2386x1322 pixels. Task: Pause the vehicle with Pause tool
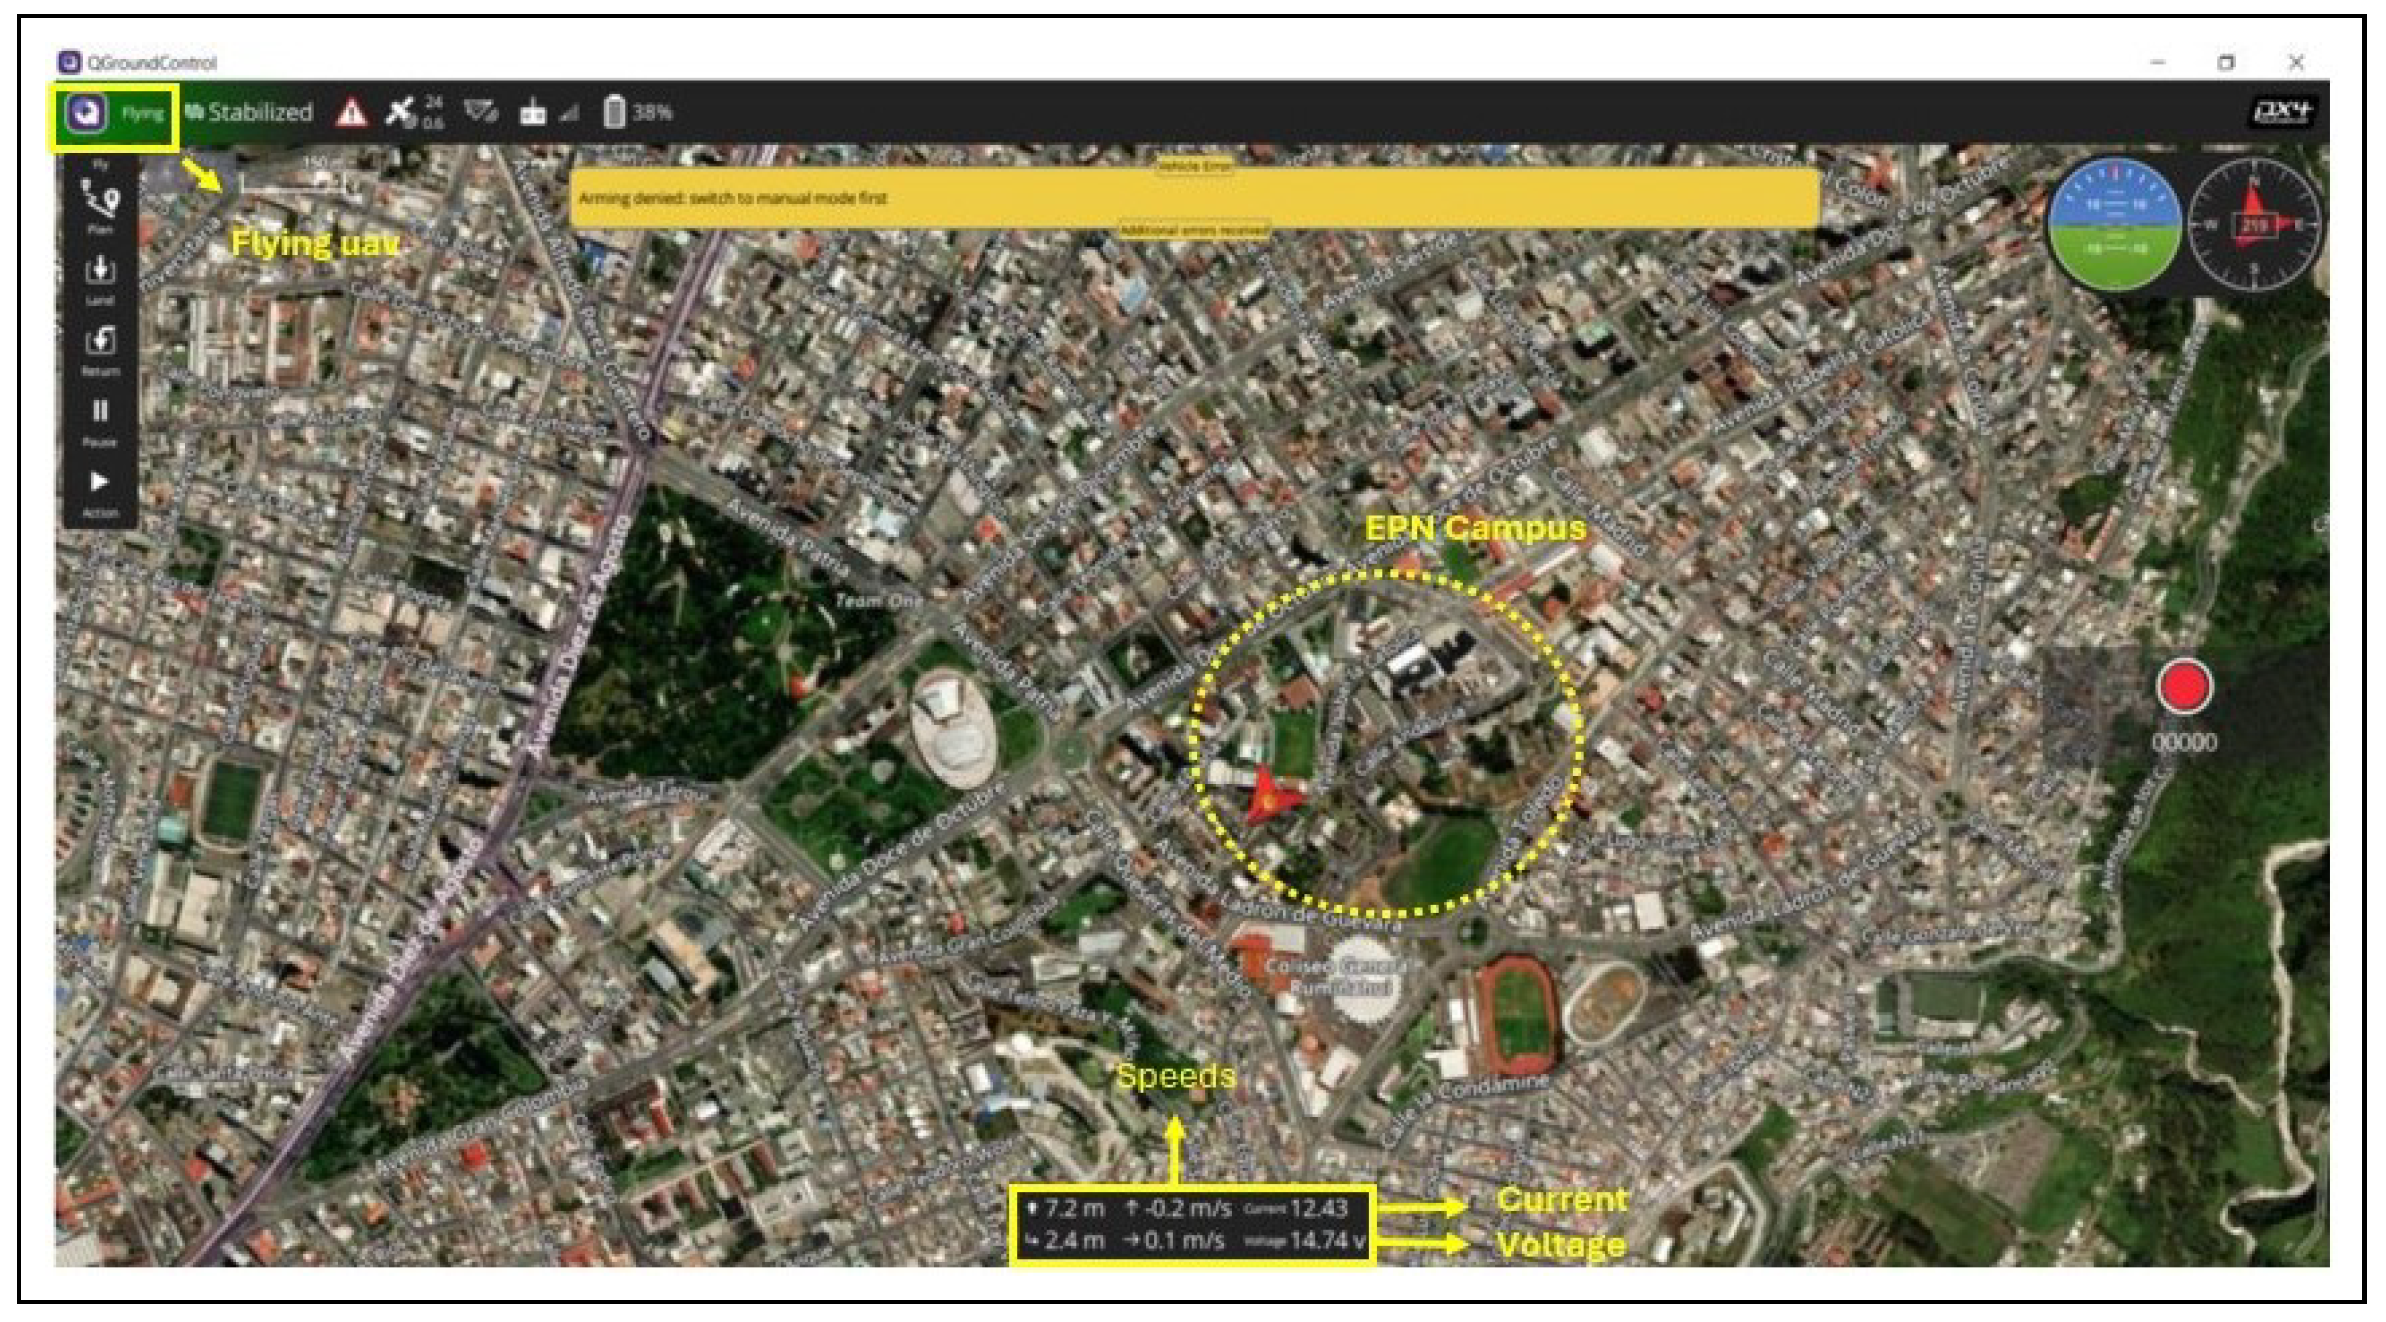[x=100, y=417]
